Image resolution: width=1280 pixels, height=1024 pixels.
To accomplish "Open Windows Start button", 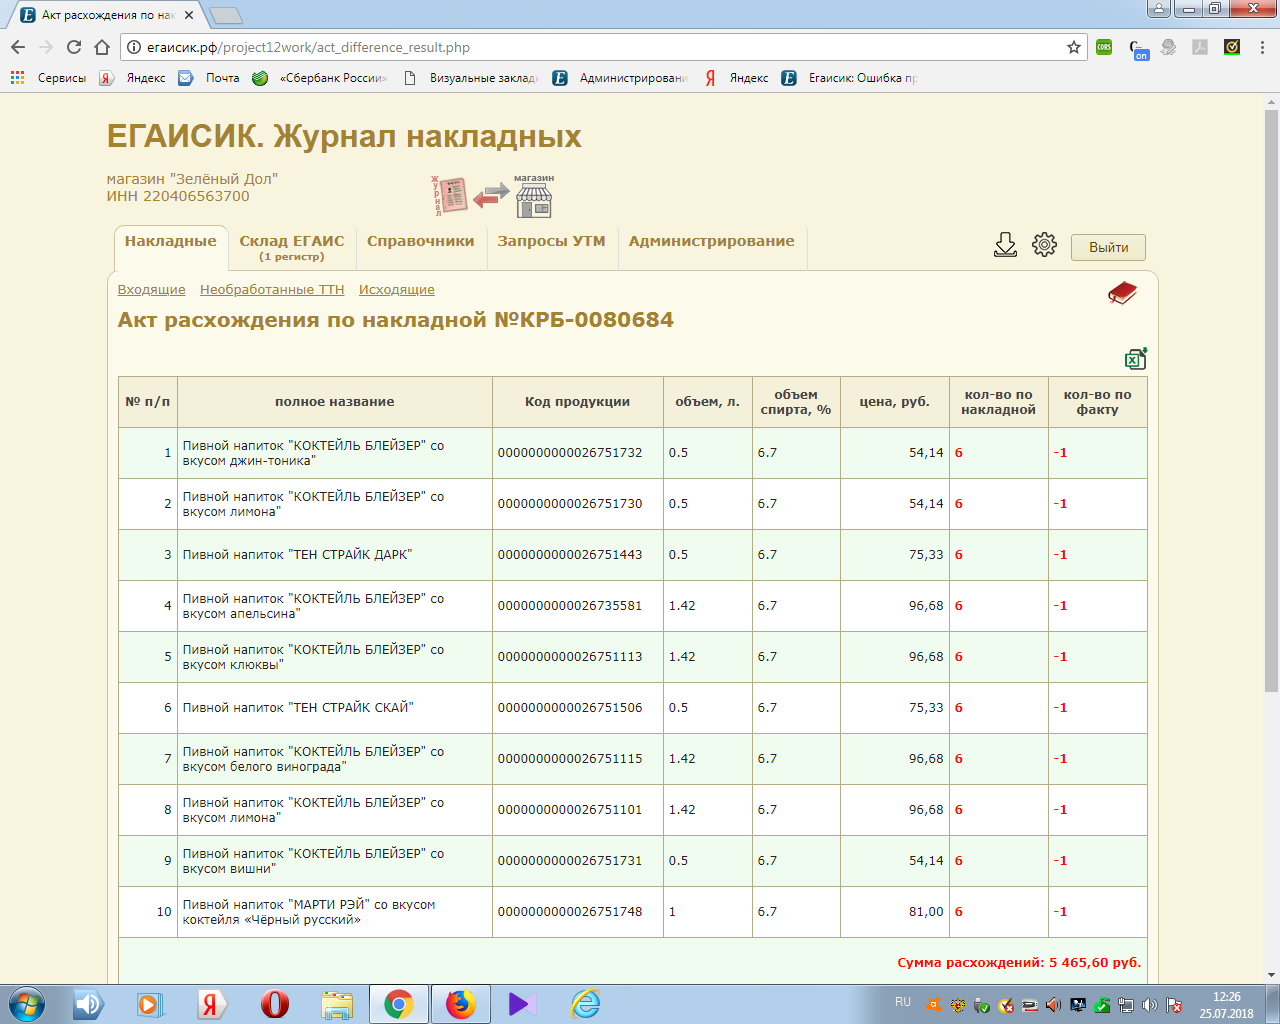I will tap(26, 1004).
